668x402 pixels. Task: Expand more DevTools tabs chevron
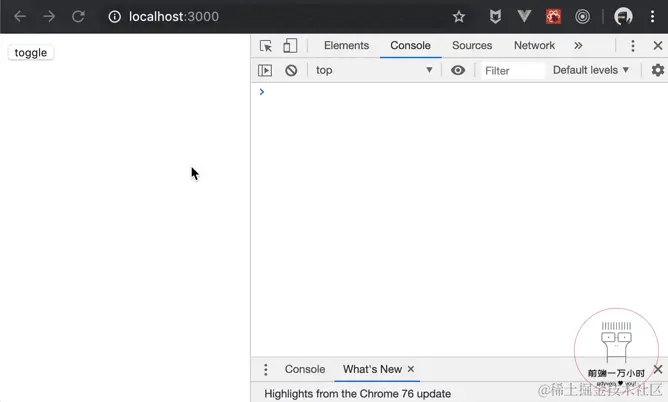point(578,46)
